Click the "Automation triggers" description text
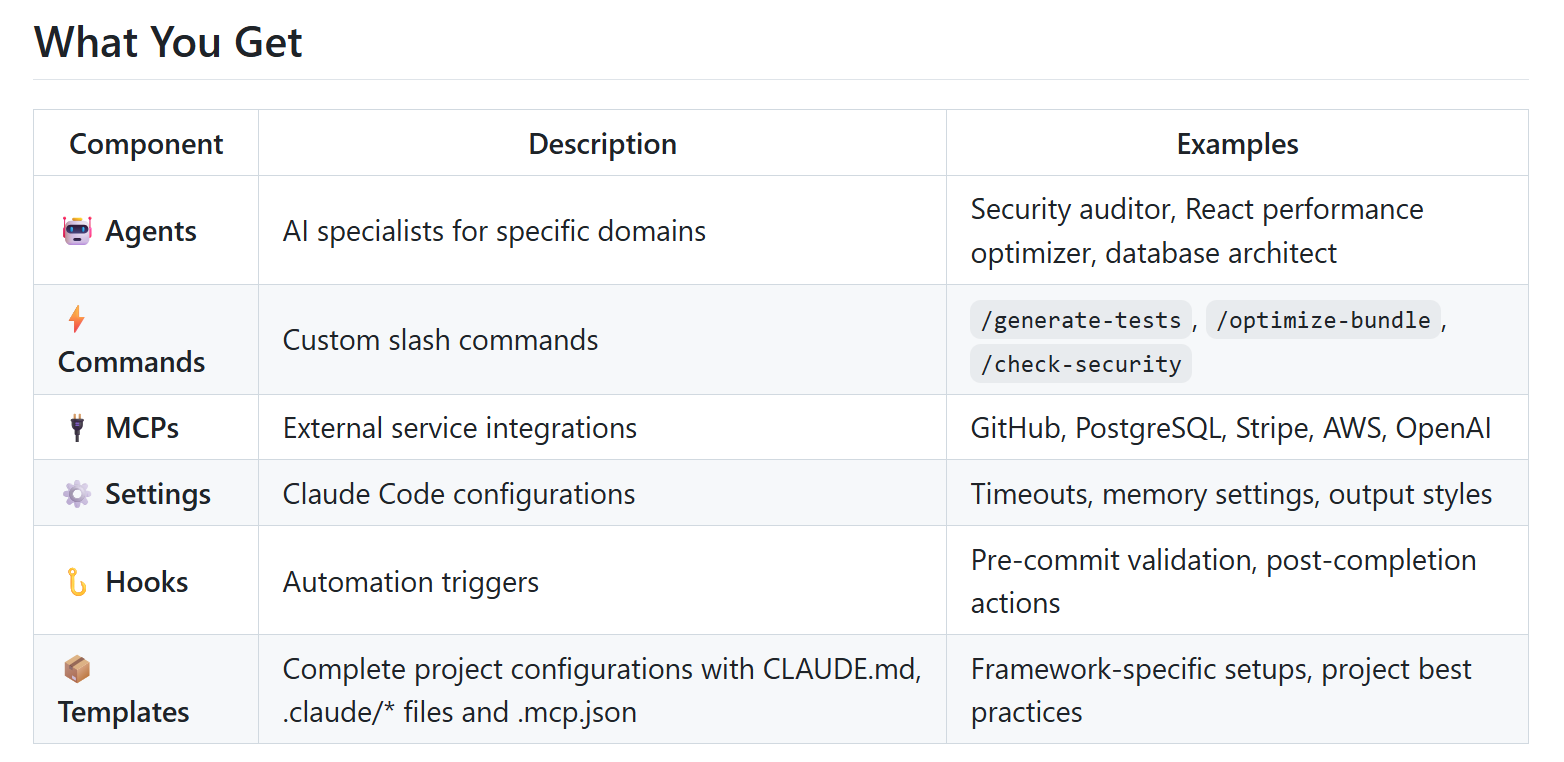This screenshot has width=1564, height=762. [411, 582]
